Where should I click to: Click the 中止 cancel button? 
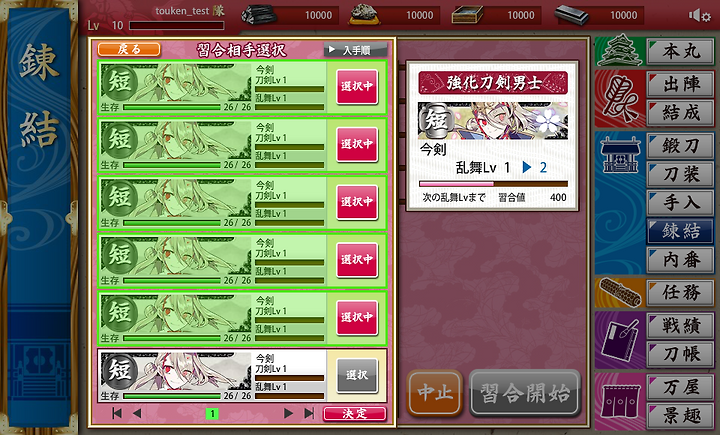click(x=434, y=393)
